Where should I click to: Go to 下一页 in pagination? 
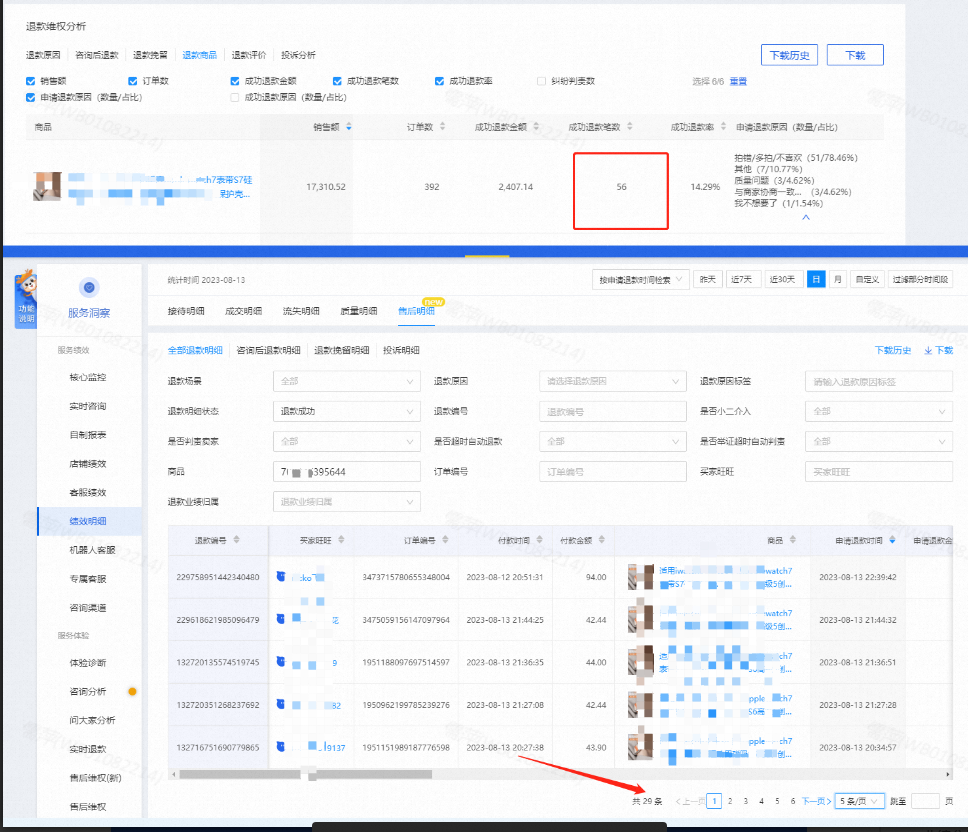816,801
